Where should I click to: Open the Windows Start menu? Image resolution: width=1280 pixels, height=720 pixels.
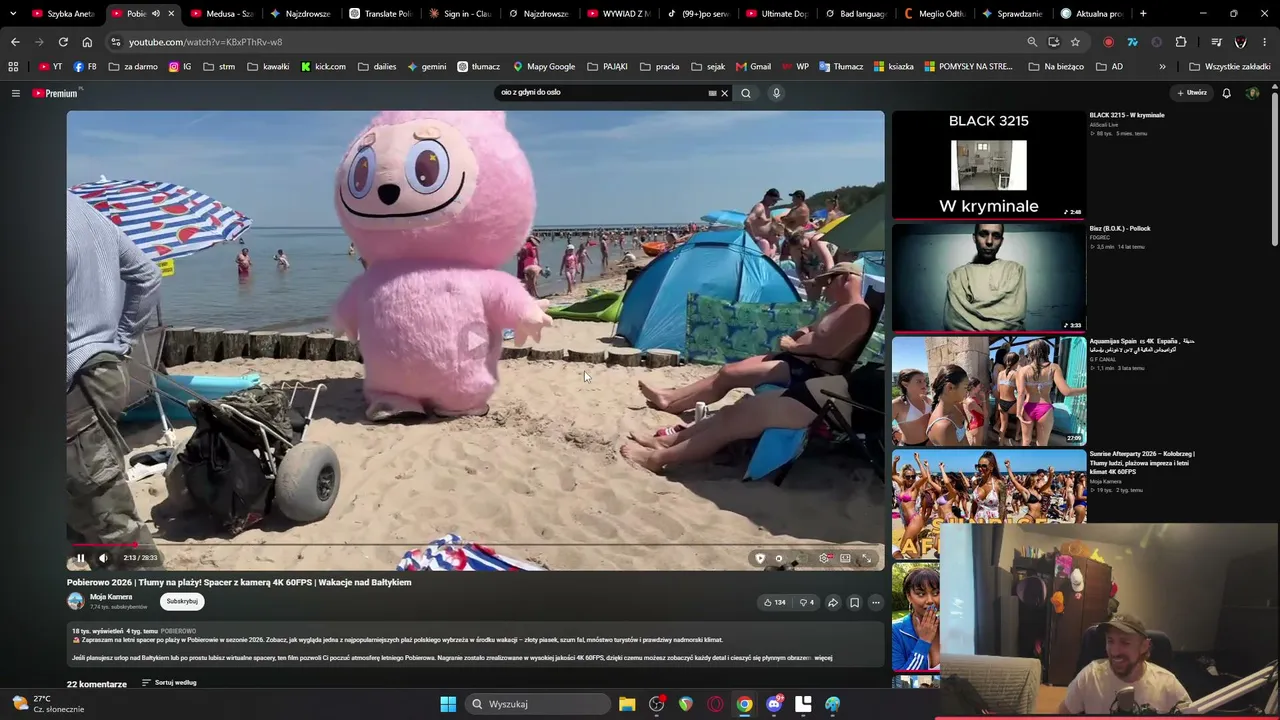pos(448,704)
